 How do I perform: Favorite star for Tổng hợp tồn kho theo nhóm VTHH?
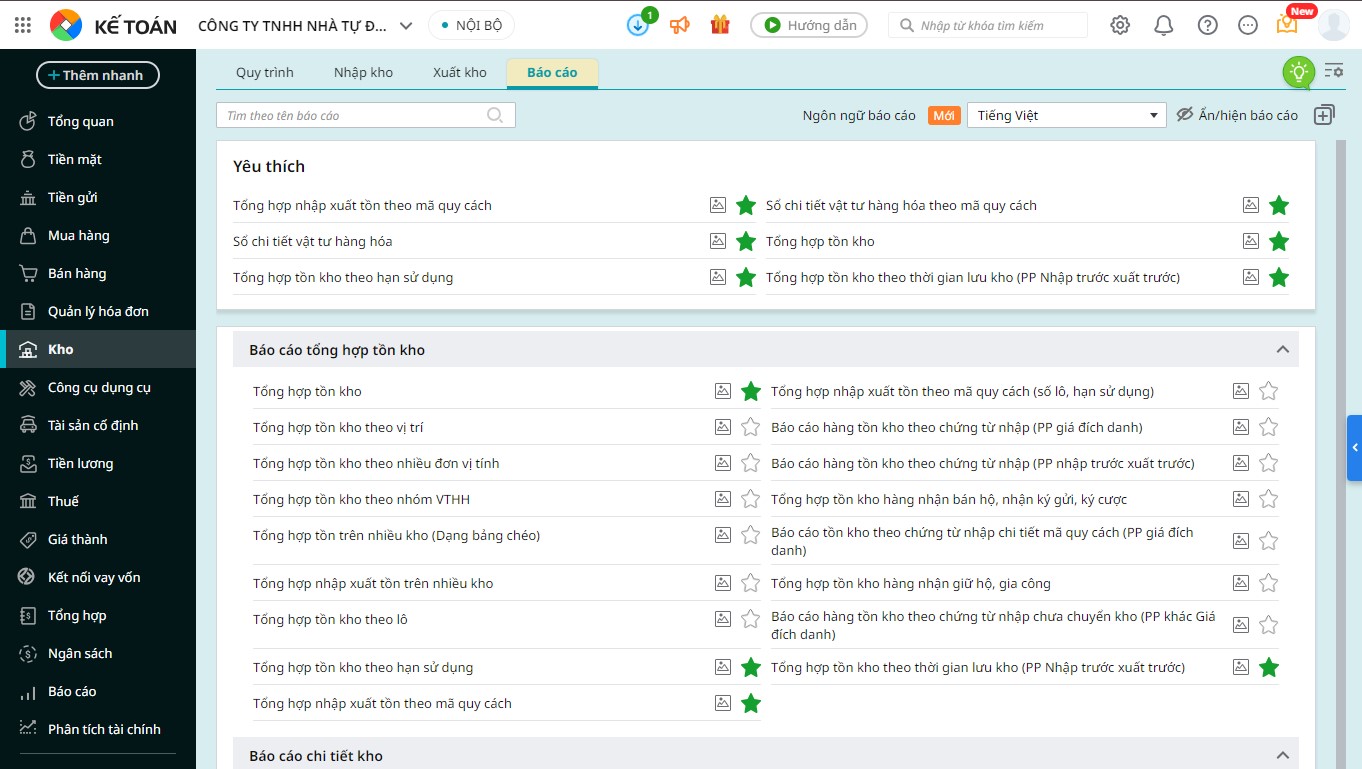coord(751,499)
